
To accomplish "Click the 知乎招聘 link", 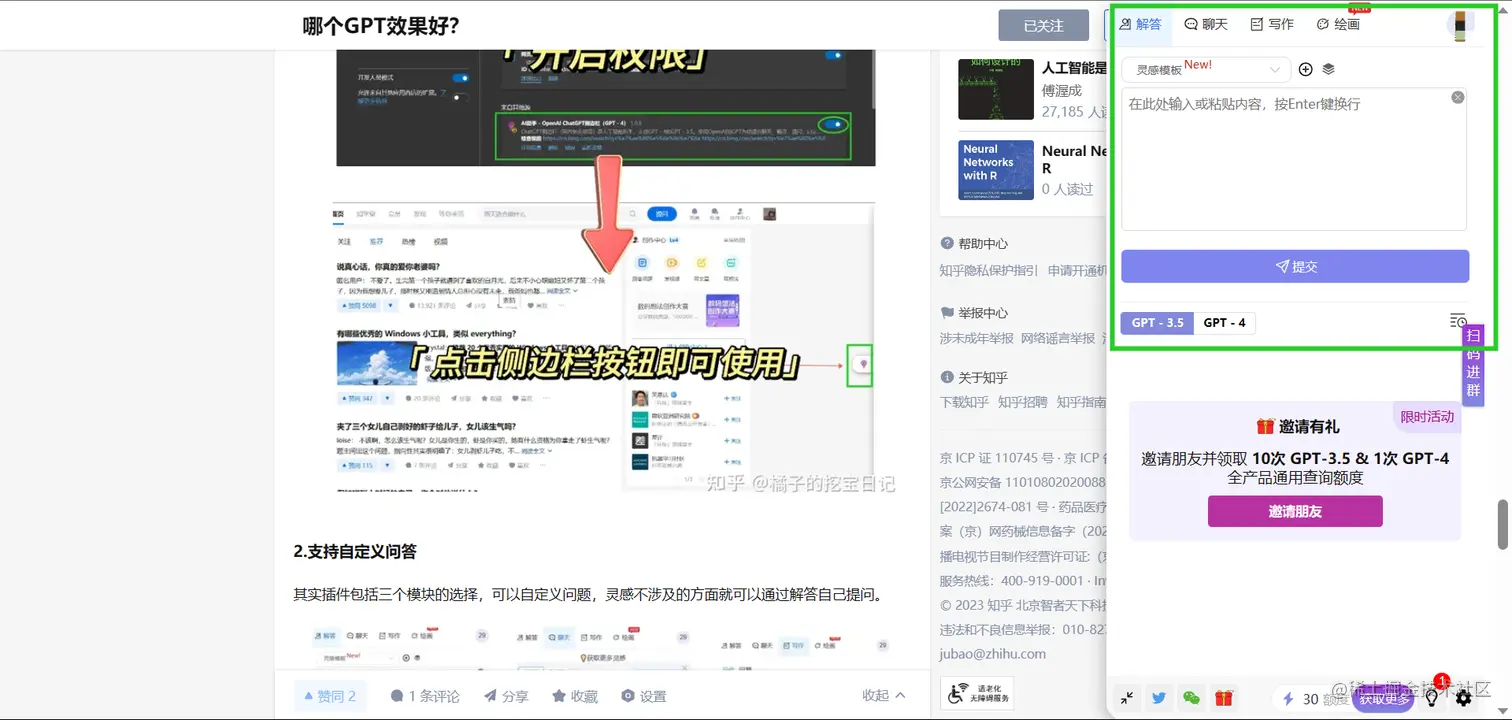I will [x=1023, y=402].
